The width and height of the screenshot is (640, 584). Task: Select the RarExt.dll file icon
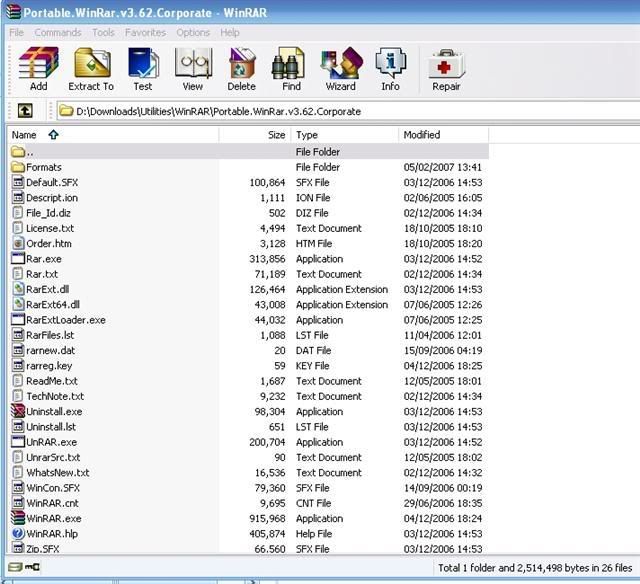click(x=18, y=289)
